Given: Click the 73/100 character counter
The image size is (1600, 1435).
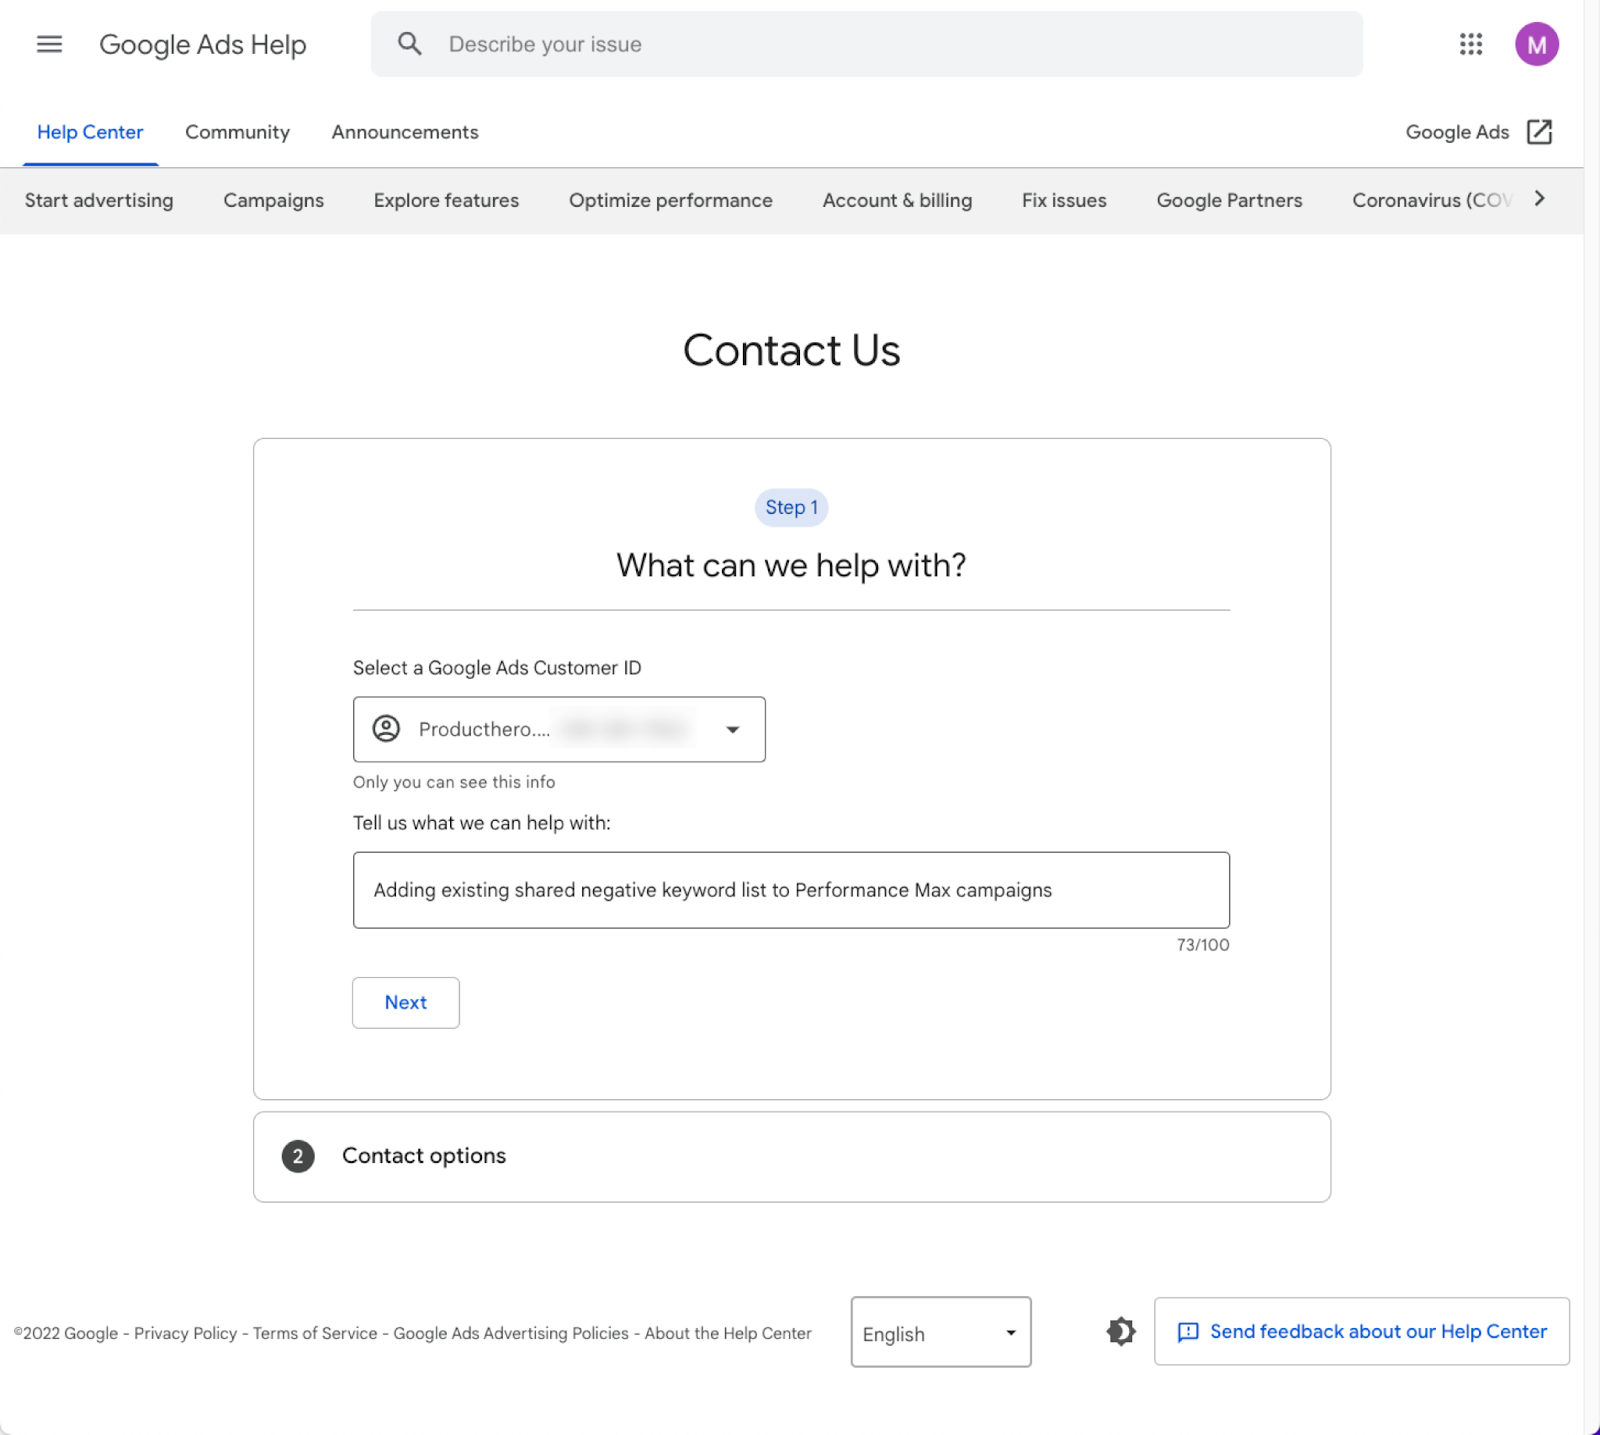Looking at the screenshot, I should (x=1203, y=944).
